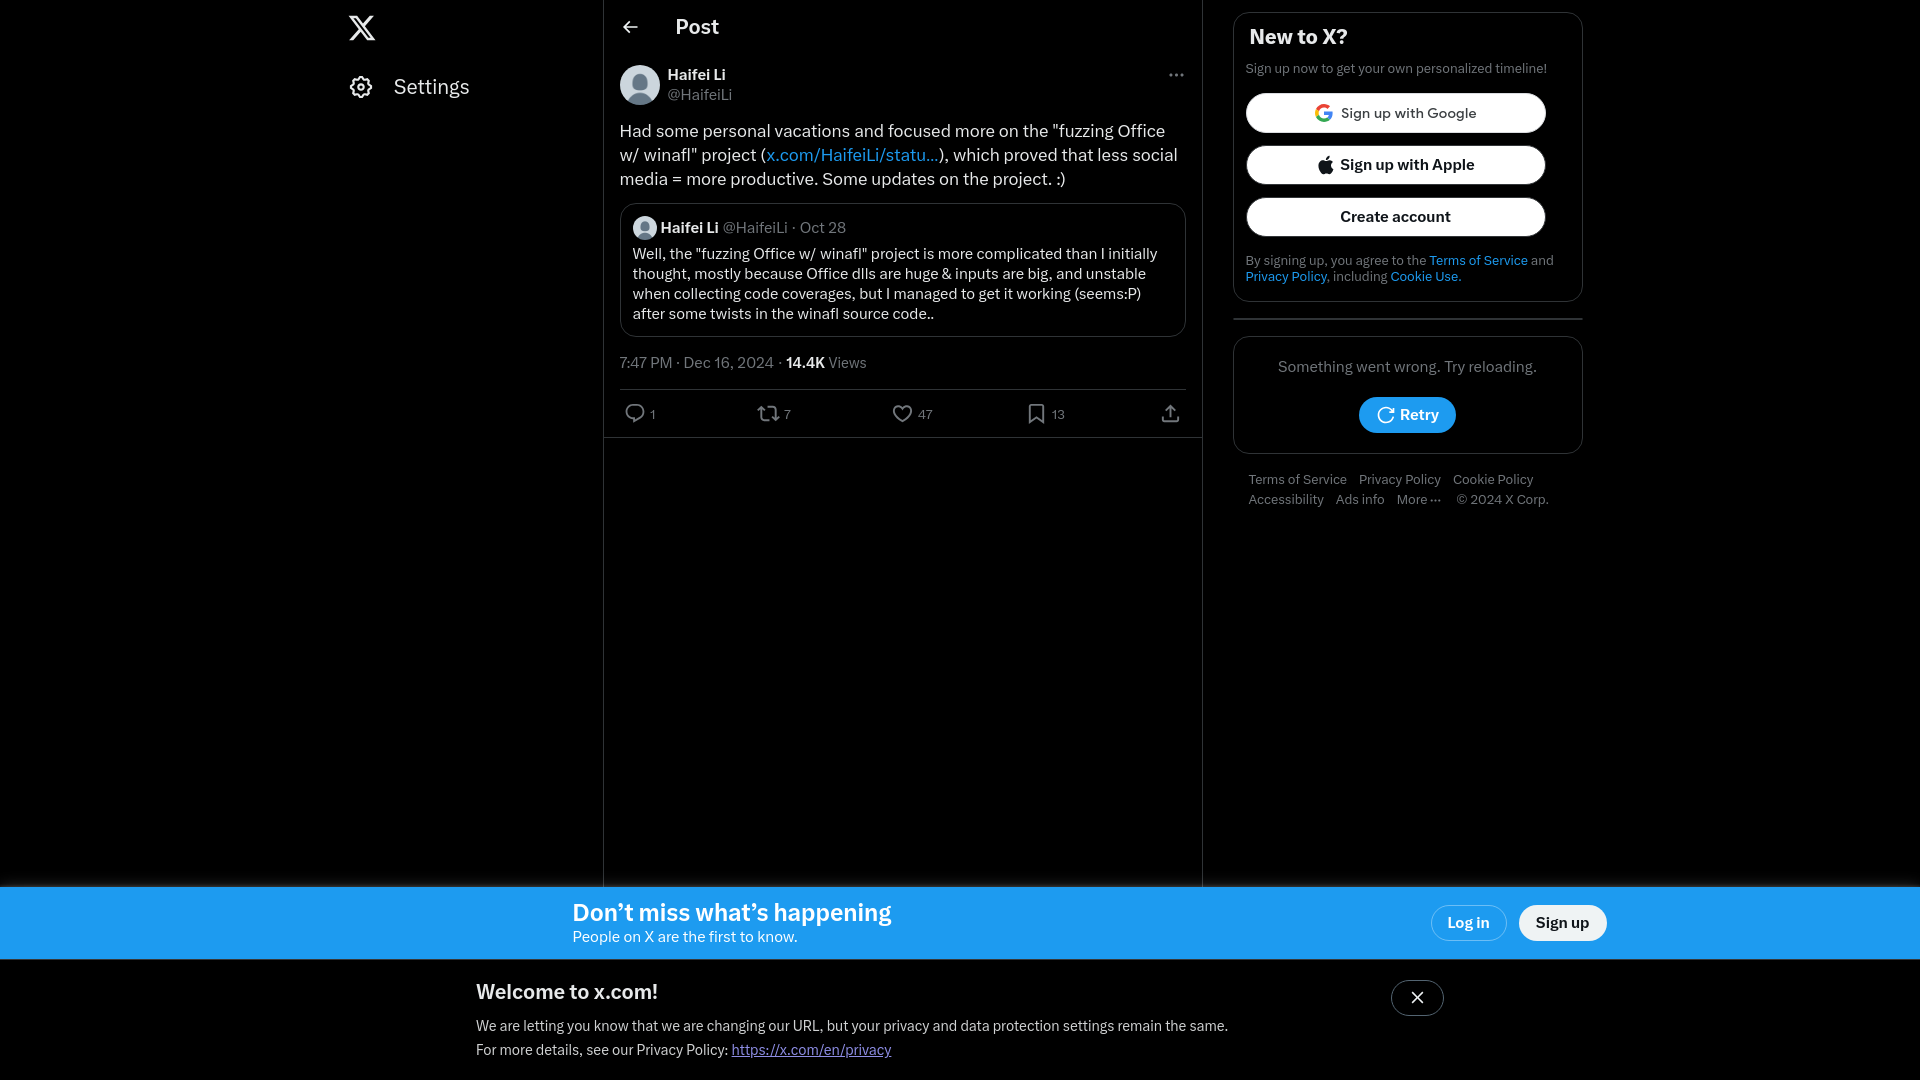Click the Settings gear icon
The image size is (1920, 1080).
pos(360,87)
